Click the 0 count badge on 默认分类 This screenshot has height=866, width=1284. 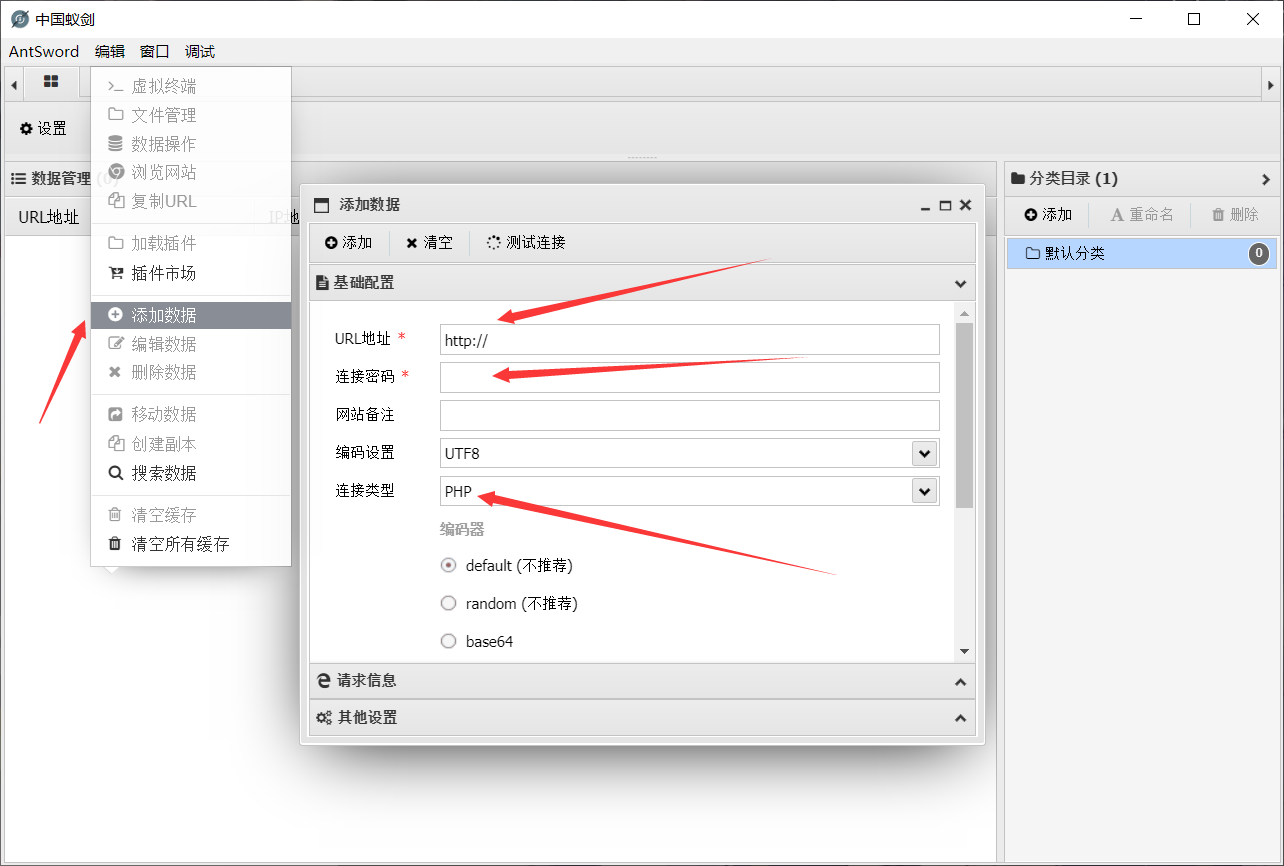[x=1259, y=254]
